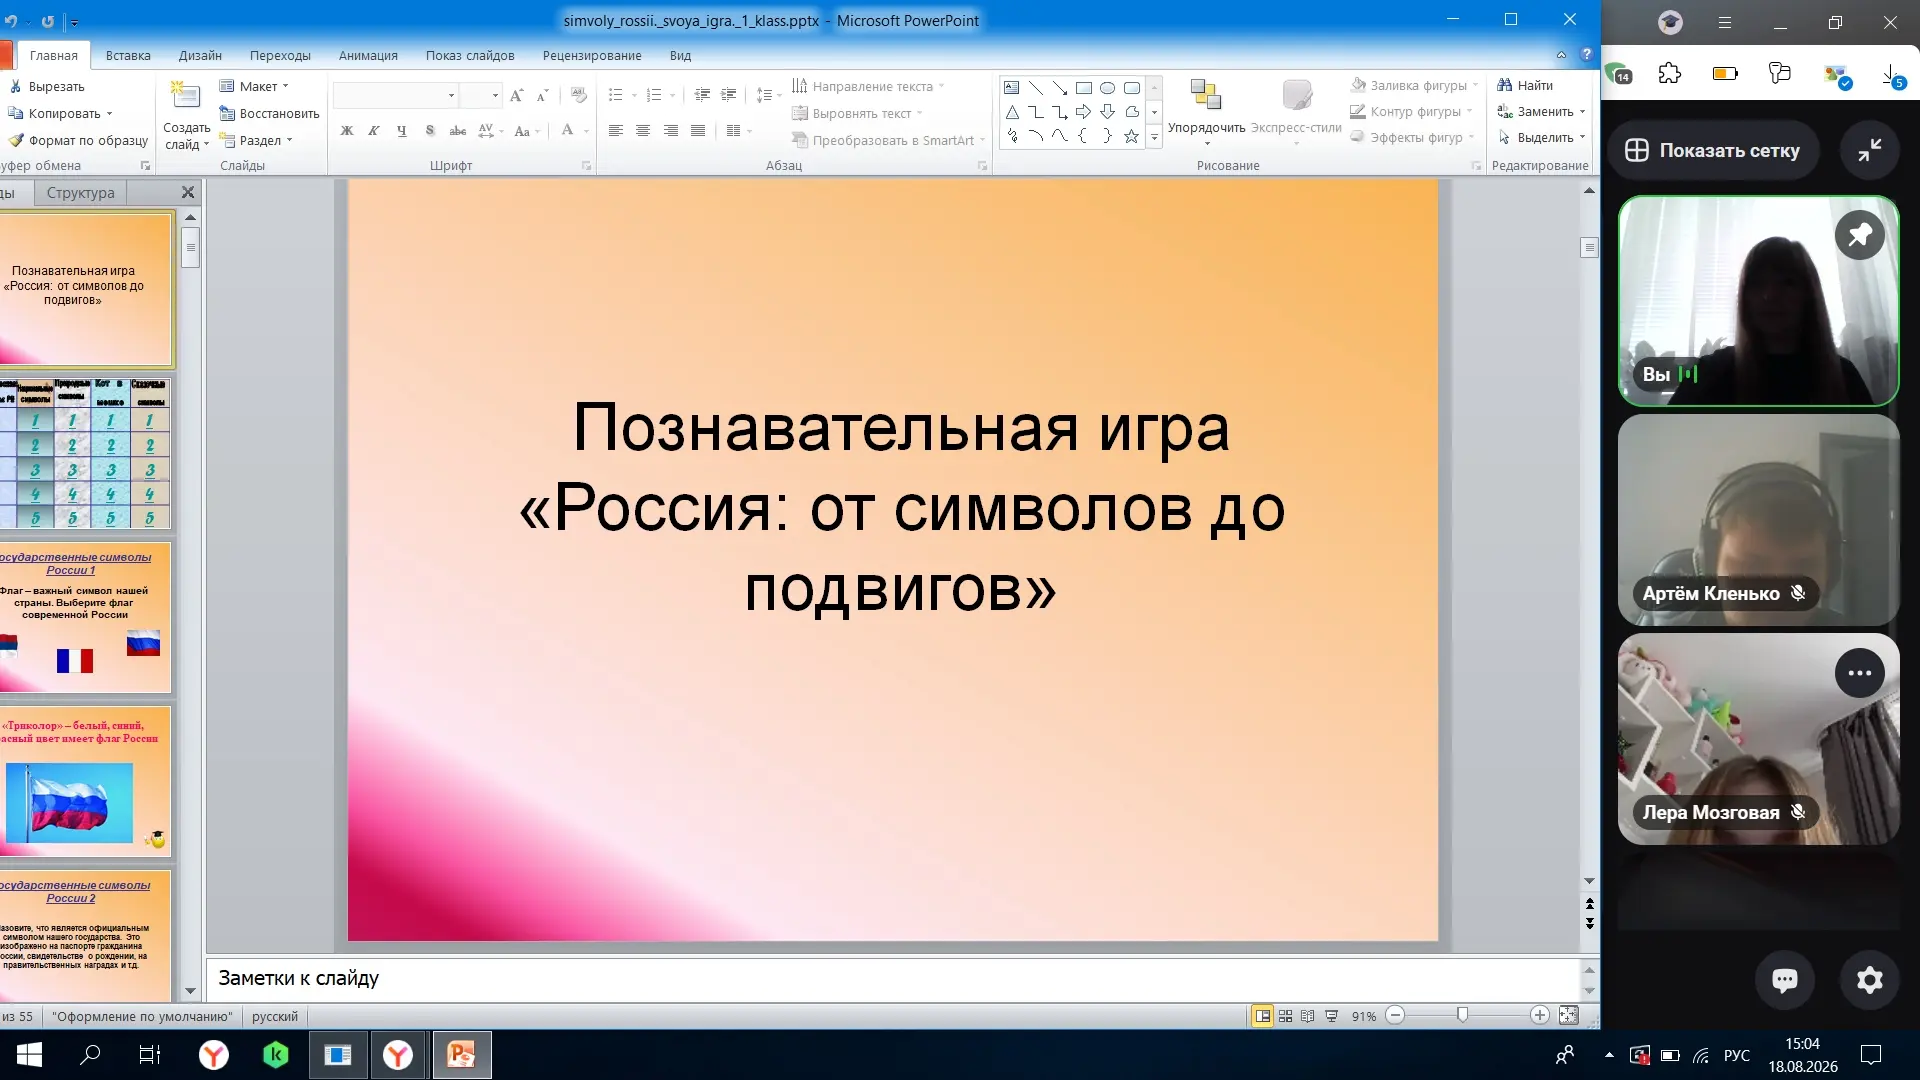The height and width of the screenshot is (1080, 1920).
Task: Open the Select (Выделить) dropdown
Action: coord(1582,138)
